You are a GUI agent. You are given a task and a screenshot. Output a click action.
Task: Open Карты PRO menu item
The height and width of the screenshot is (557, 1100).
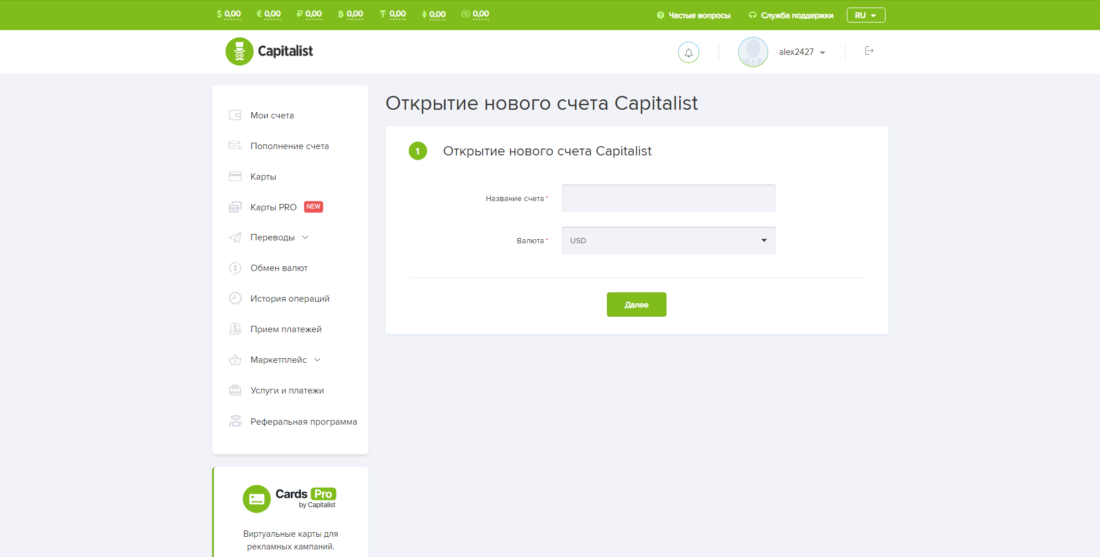click(x=274, y=207)
